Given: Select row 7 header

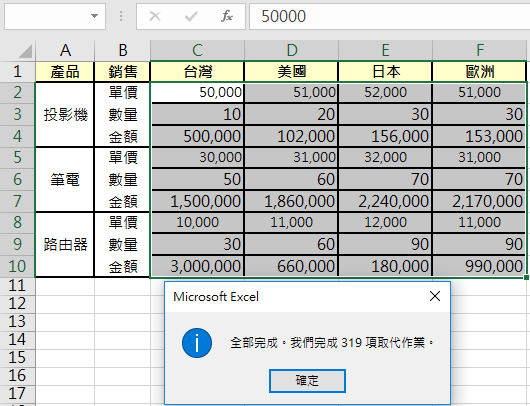Looking at the screenshot, I should 17,201.
